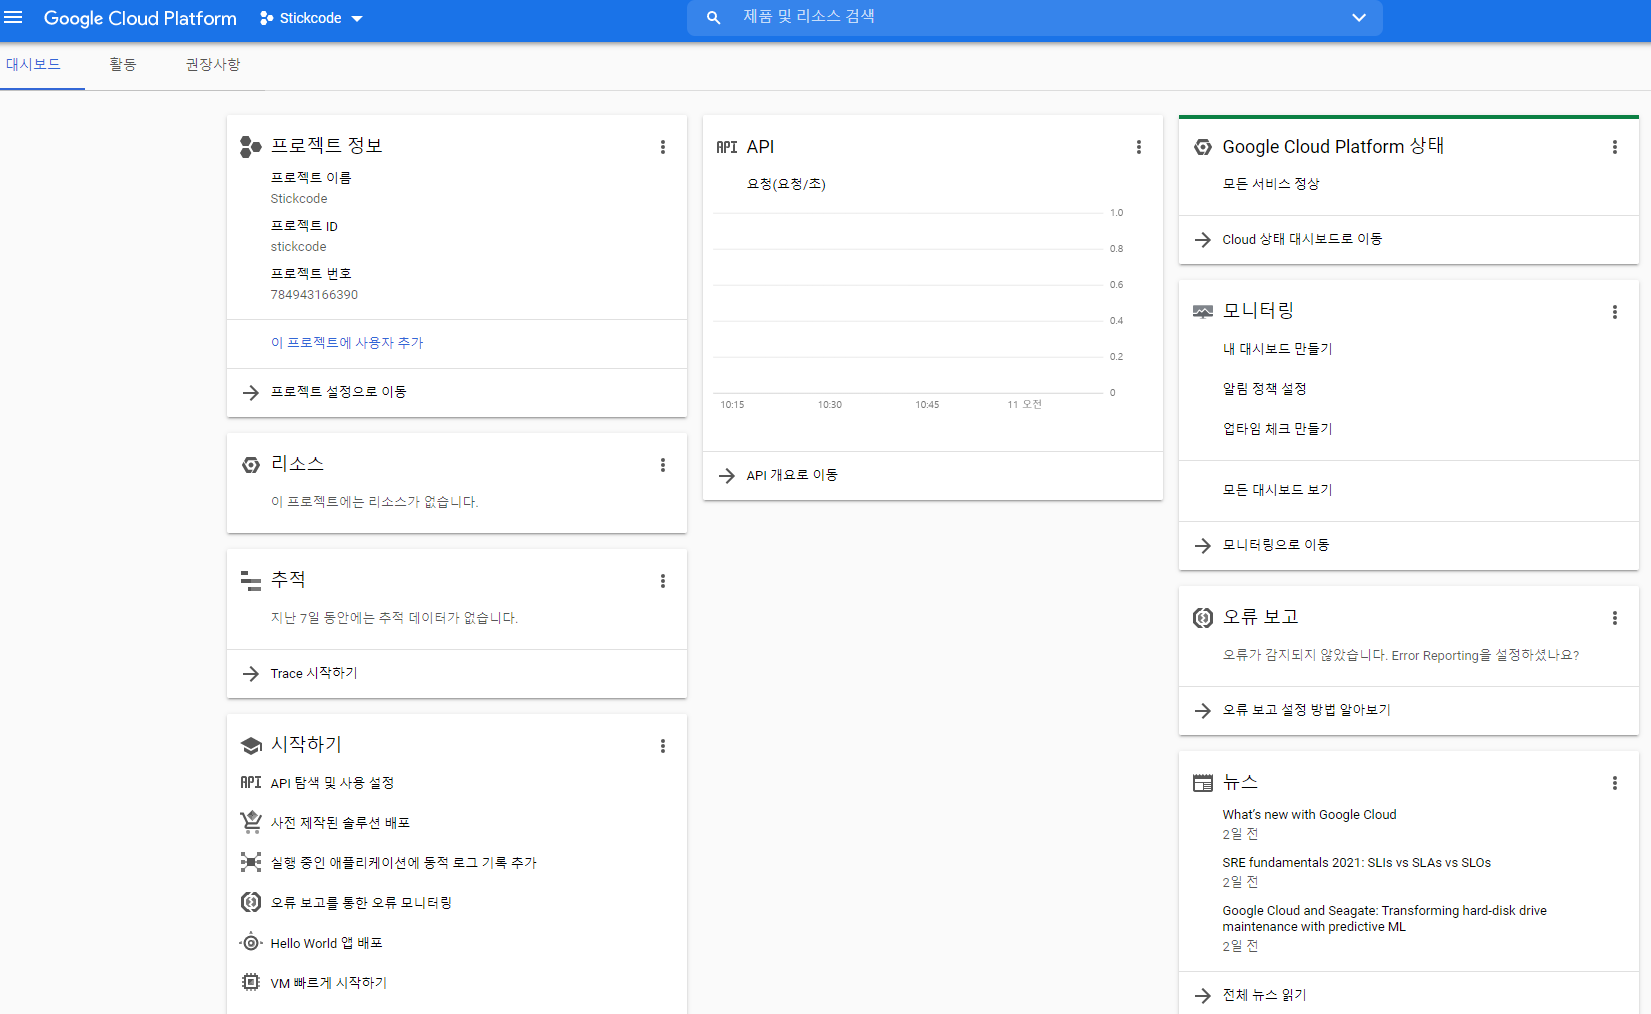Click API 탐색 및 사용 설정
The width and height of the screenshot is (1651, 1014).
(x=332, y=783)
